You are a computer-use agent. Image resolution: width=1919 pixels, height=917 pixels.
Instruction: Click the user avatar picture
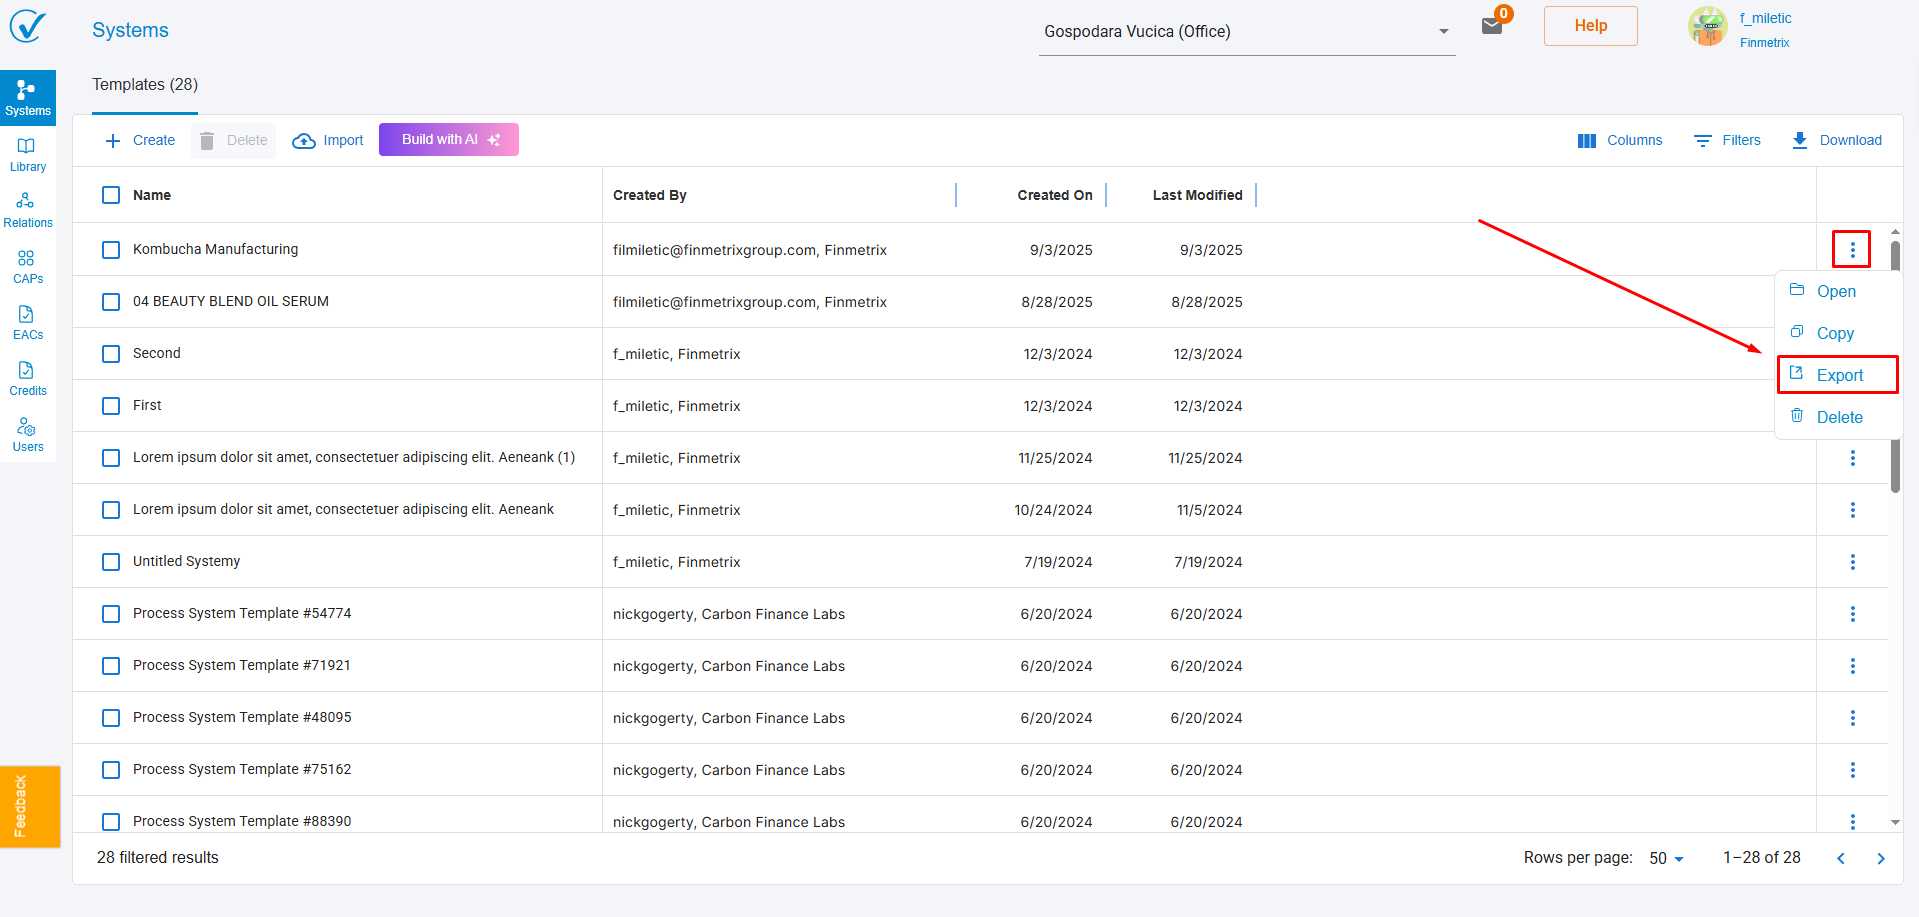click(1707, 27)
